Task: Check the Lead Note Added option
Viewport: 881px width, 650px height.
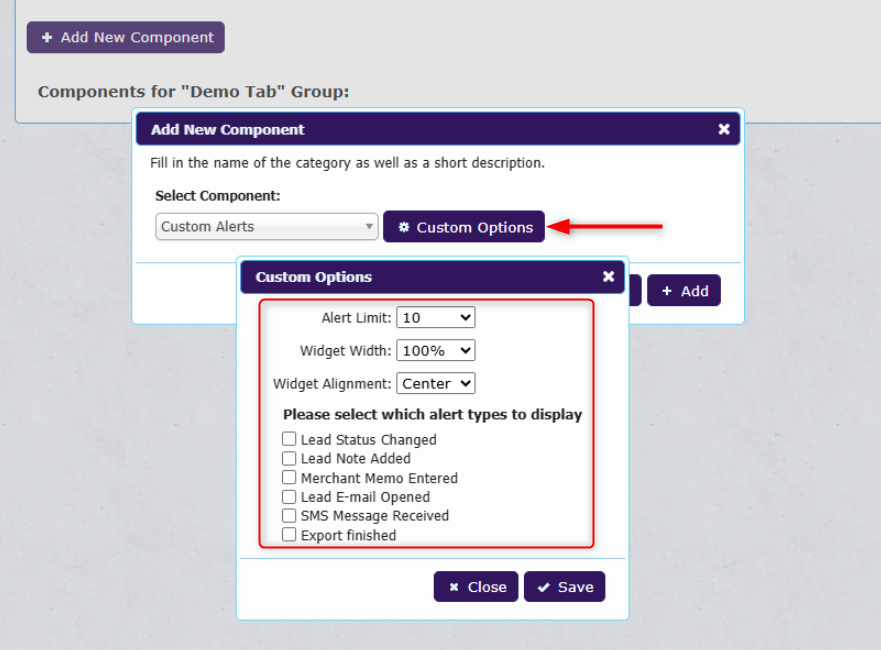Action: pos(289,458)
